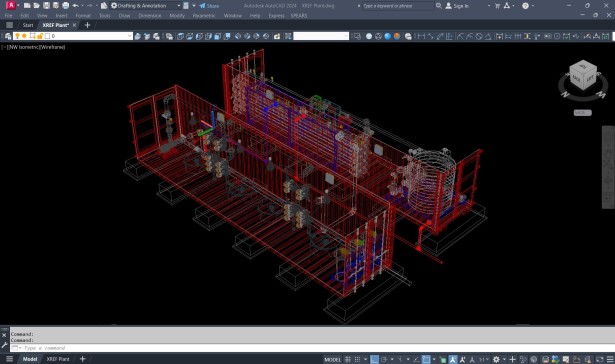The image size is (615, 364).
Task: Select the XREF Plant layout tab at bottom
Action: [58, 359]
